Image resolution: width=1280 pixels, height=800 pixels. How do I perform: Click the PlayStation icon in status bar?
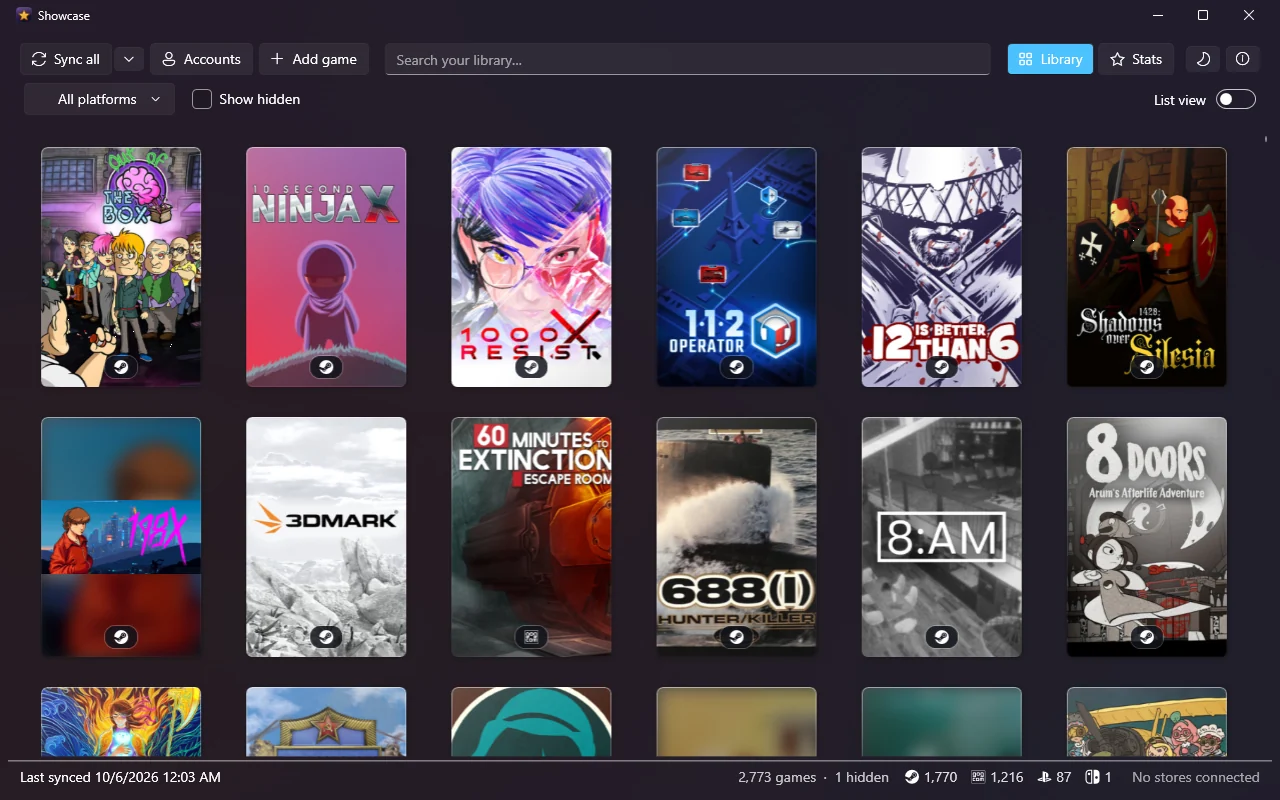pyautogui.click(x=1044, y=777)
